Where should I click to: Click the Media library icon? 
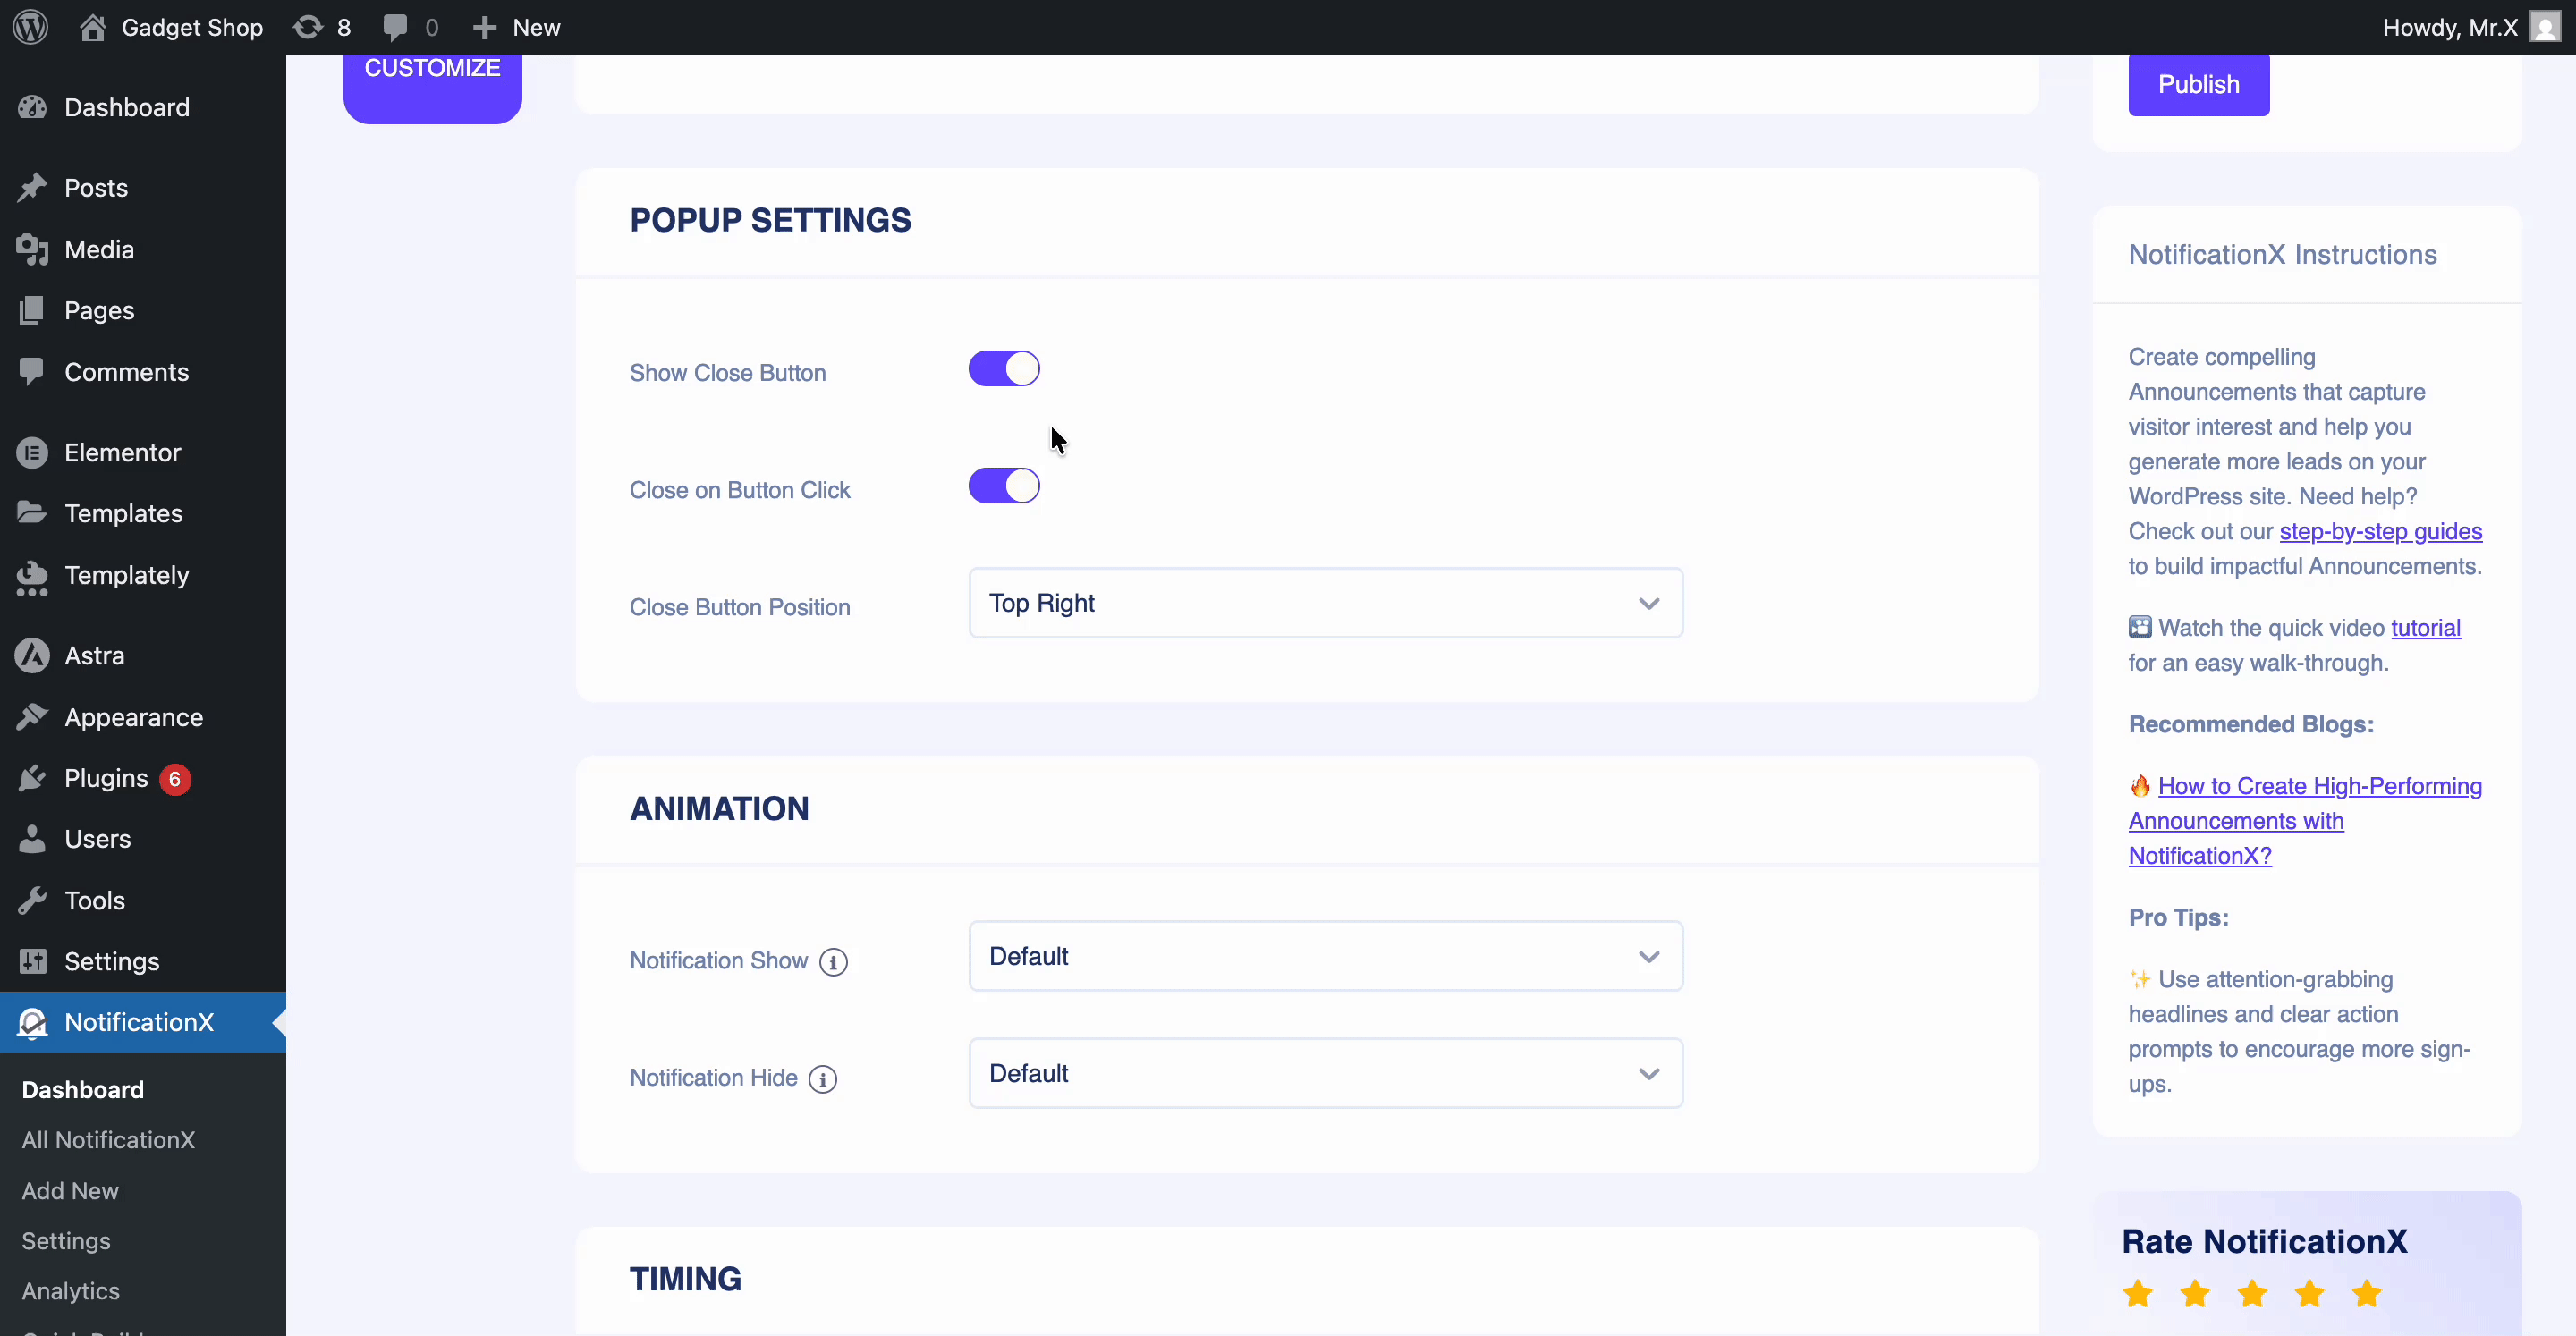click(x=32, y=249)
